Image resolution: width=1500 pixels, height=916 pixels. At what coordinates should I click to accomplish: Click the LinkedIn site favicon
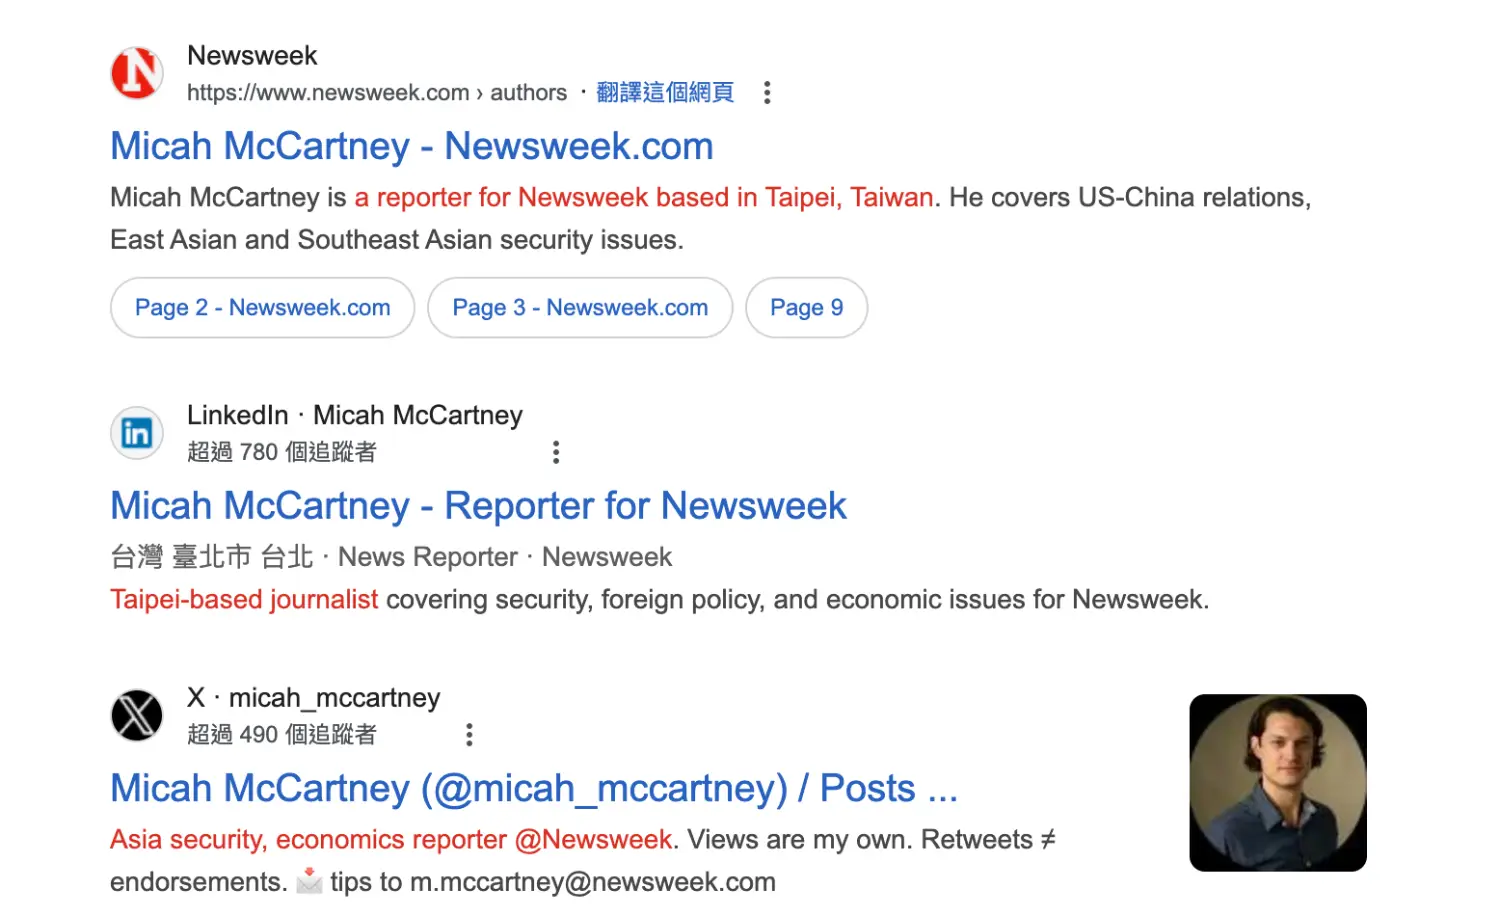point(137,433)
